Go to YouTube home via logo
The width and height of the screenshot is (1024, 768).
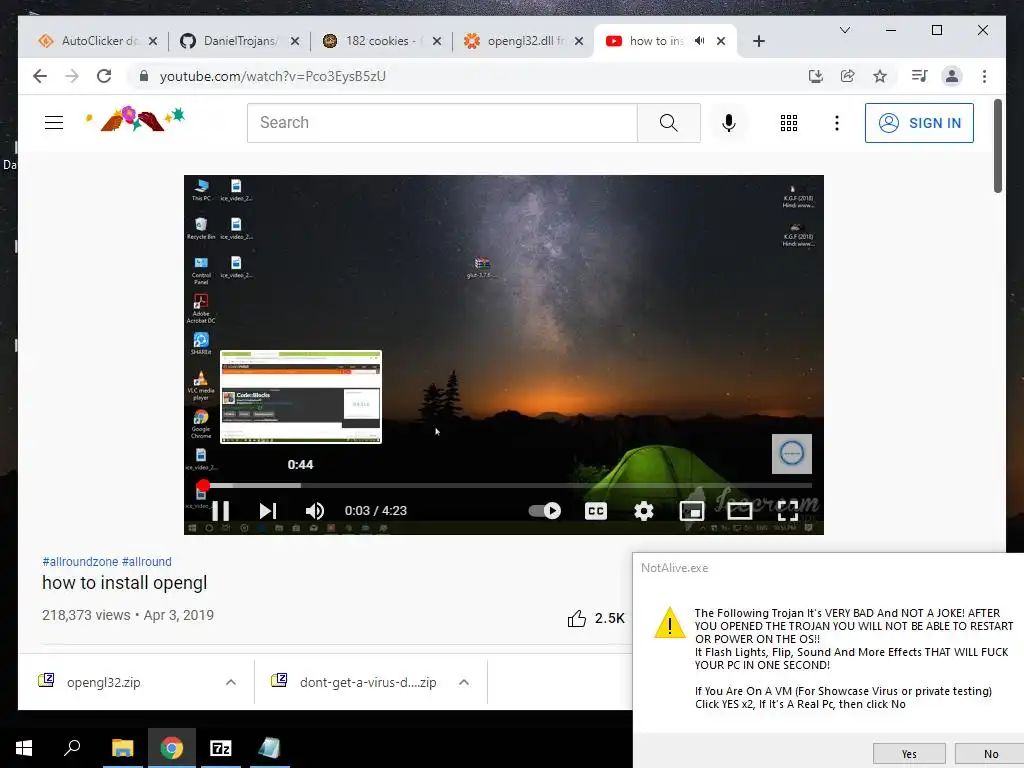point(135,119)
